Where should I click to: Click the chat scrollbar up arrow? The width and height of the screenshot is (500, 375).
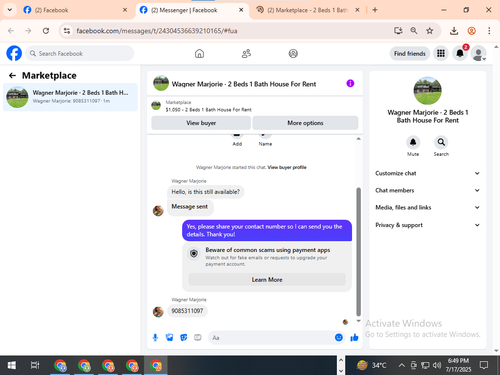358,139
